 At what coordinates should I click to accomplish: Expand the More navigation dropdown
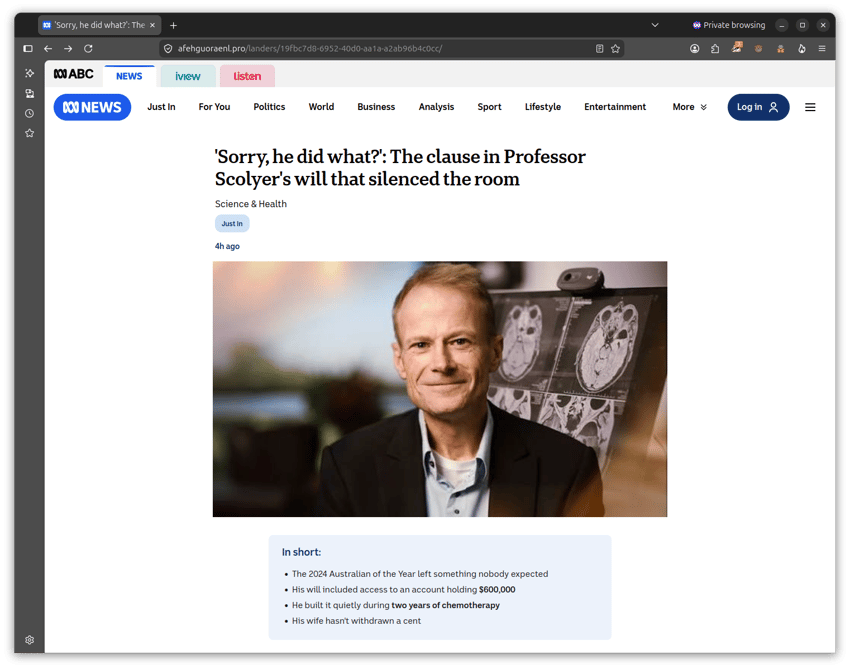(x=690, y=107)
